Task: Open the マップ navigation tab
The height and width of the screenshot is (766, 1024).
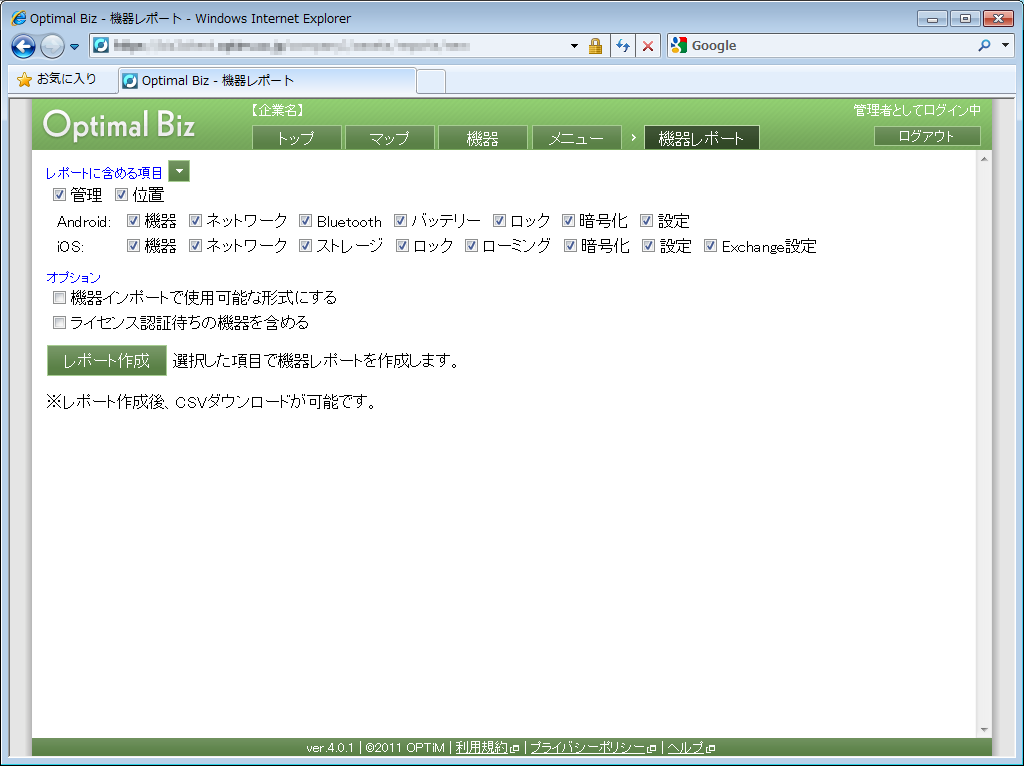Action: coord(390,138)
